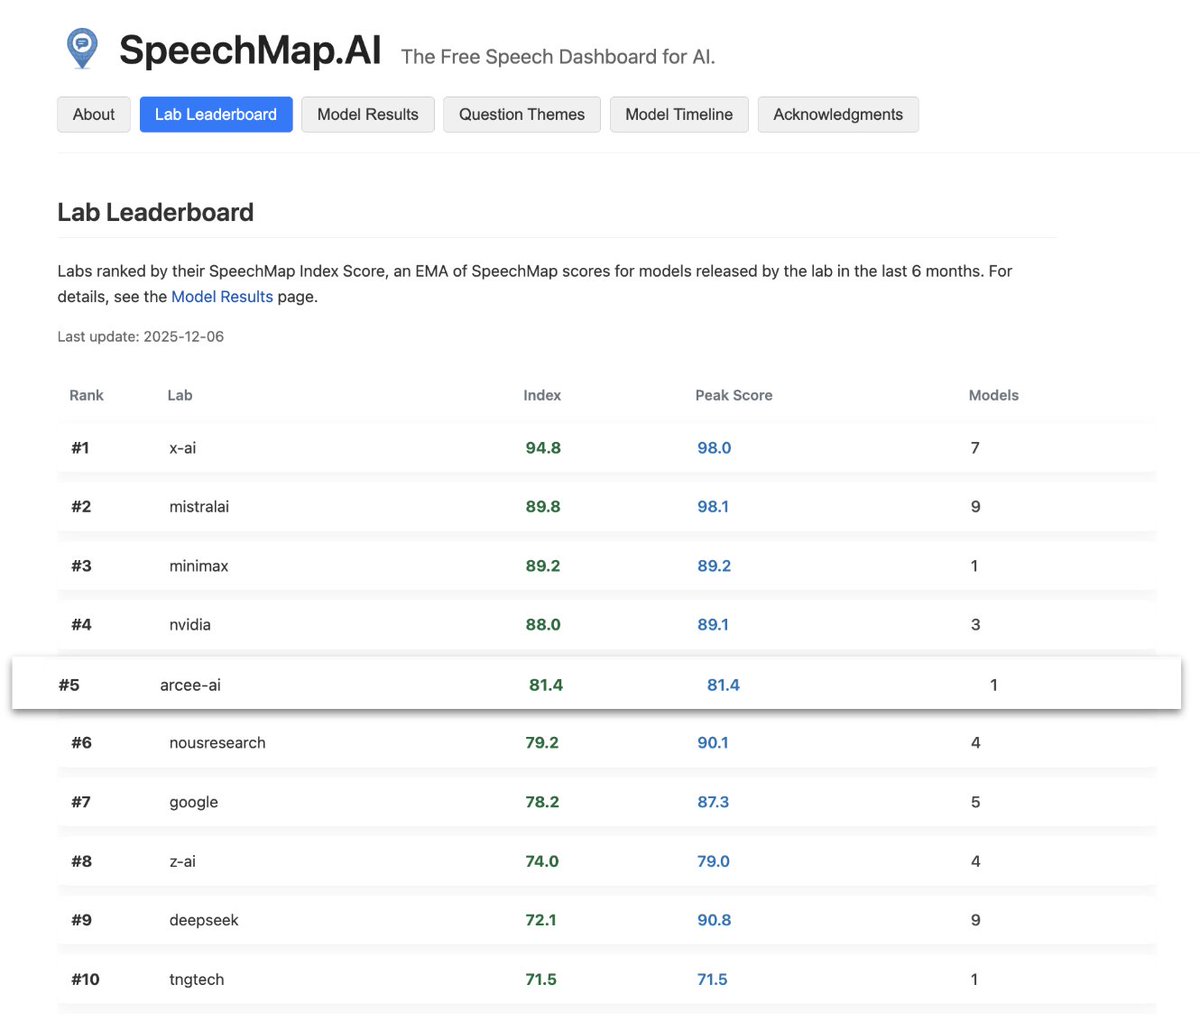Click z-ai's peak score 79.0

point(714,861)
